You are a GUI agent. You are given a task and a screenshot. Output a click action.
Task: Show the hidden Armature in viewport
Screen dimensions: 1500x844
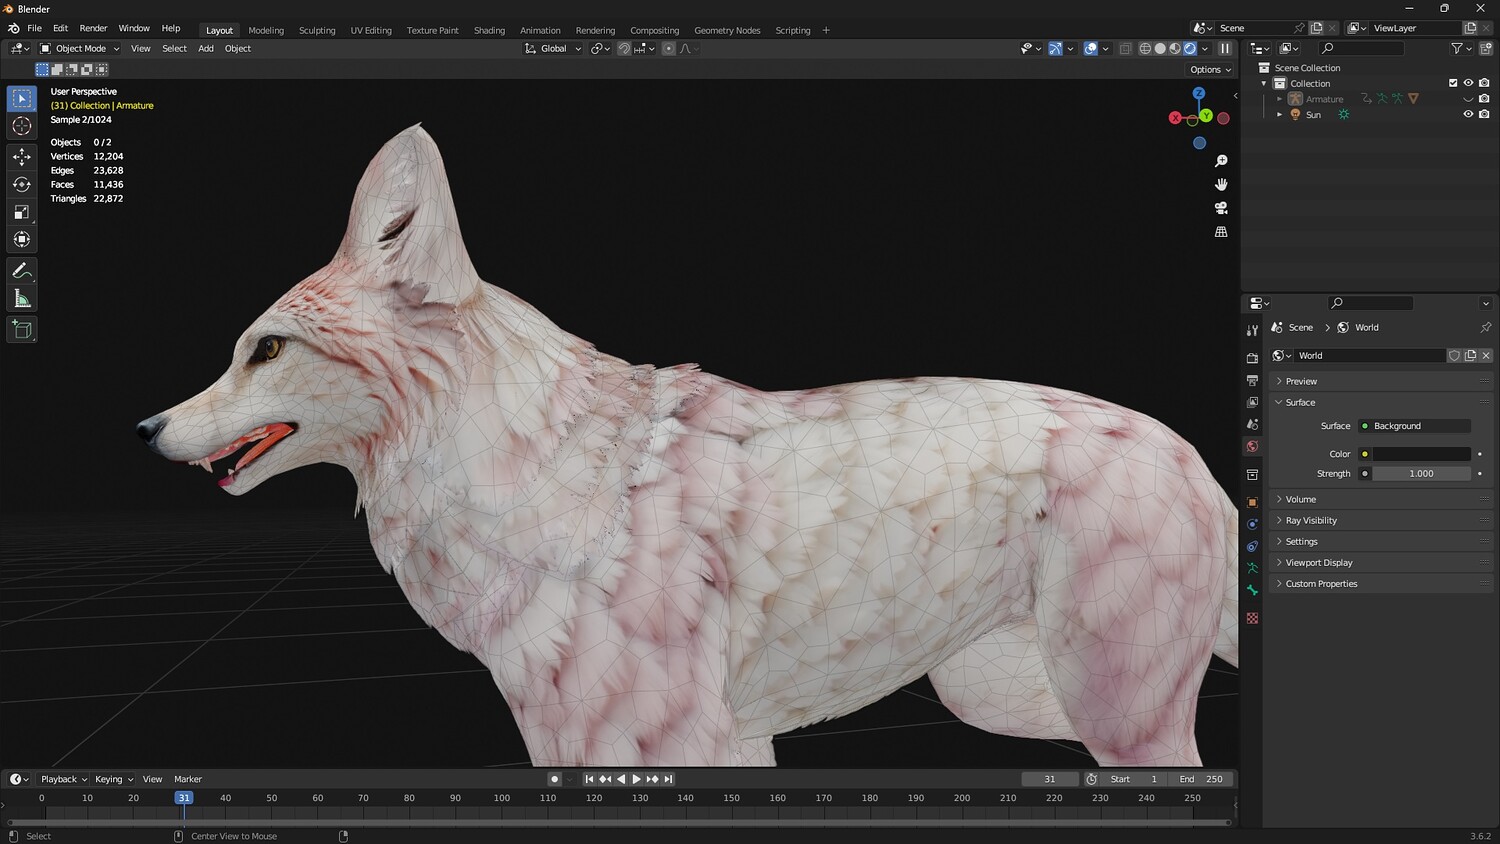tap(1468, 99)
